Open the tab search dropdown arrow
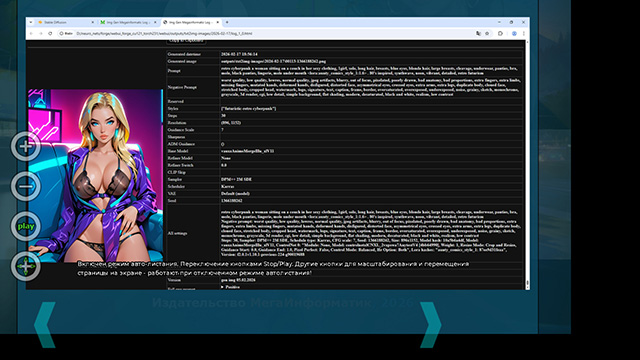 pos(31,22)
